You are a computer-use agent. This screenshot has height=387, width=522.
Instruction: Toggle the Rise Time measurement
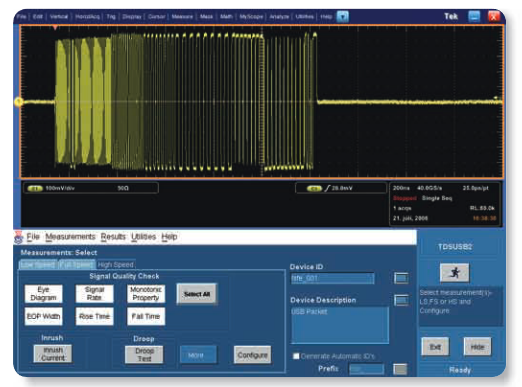pos(94,316)
